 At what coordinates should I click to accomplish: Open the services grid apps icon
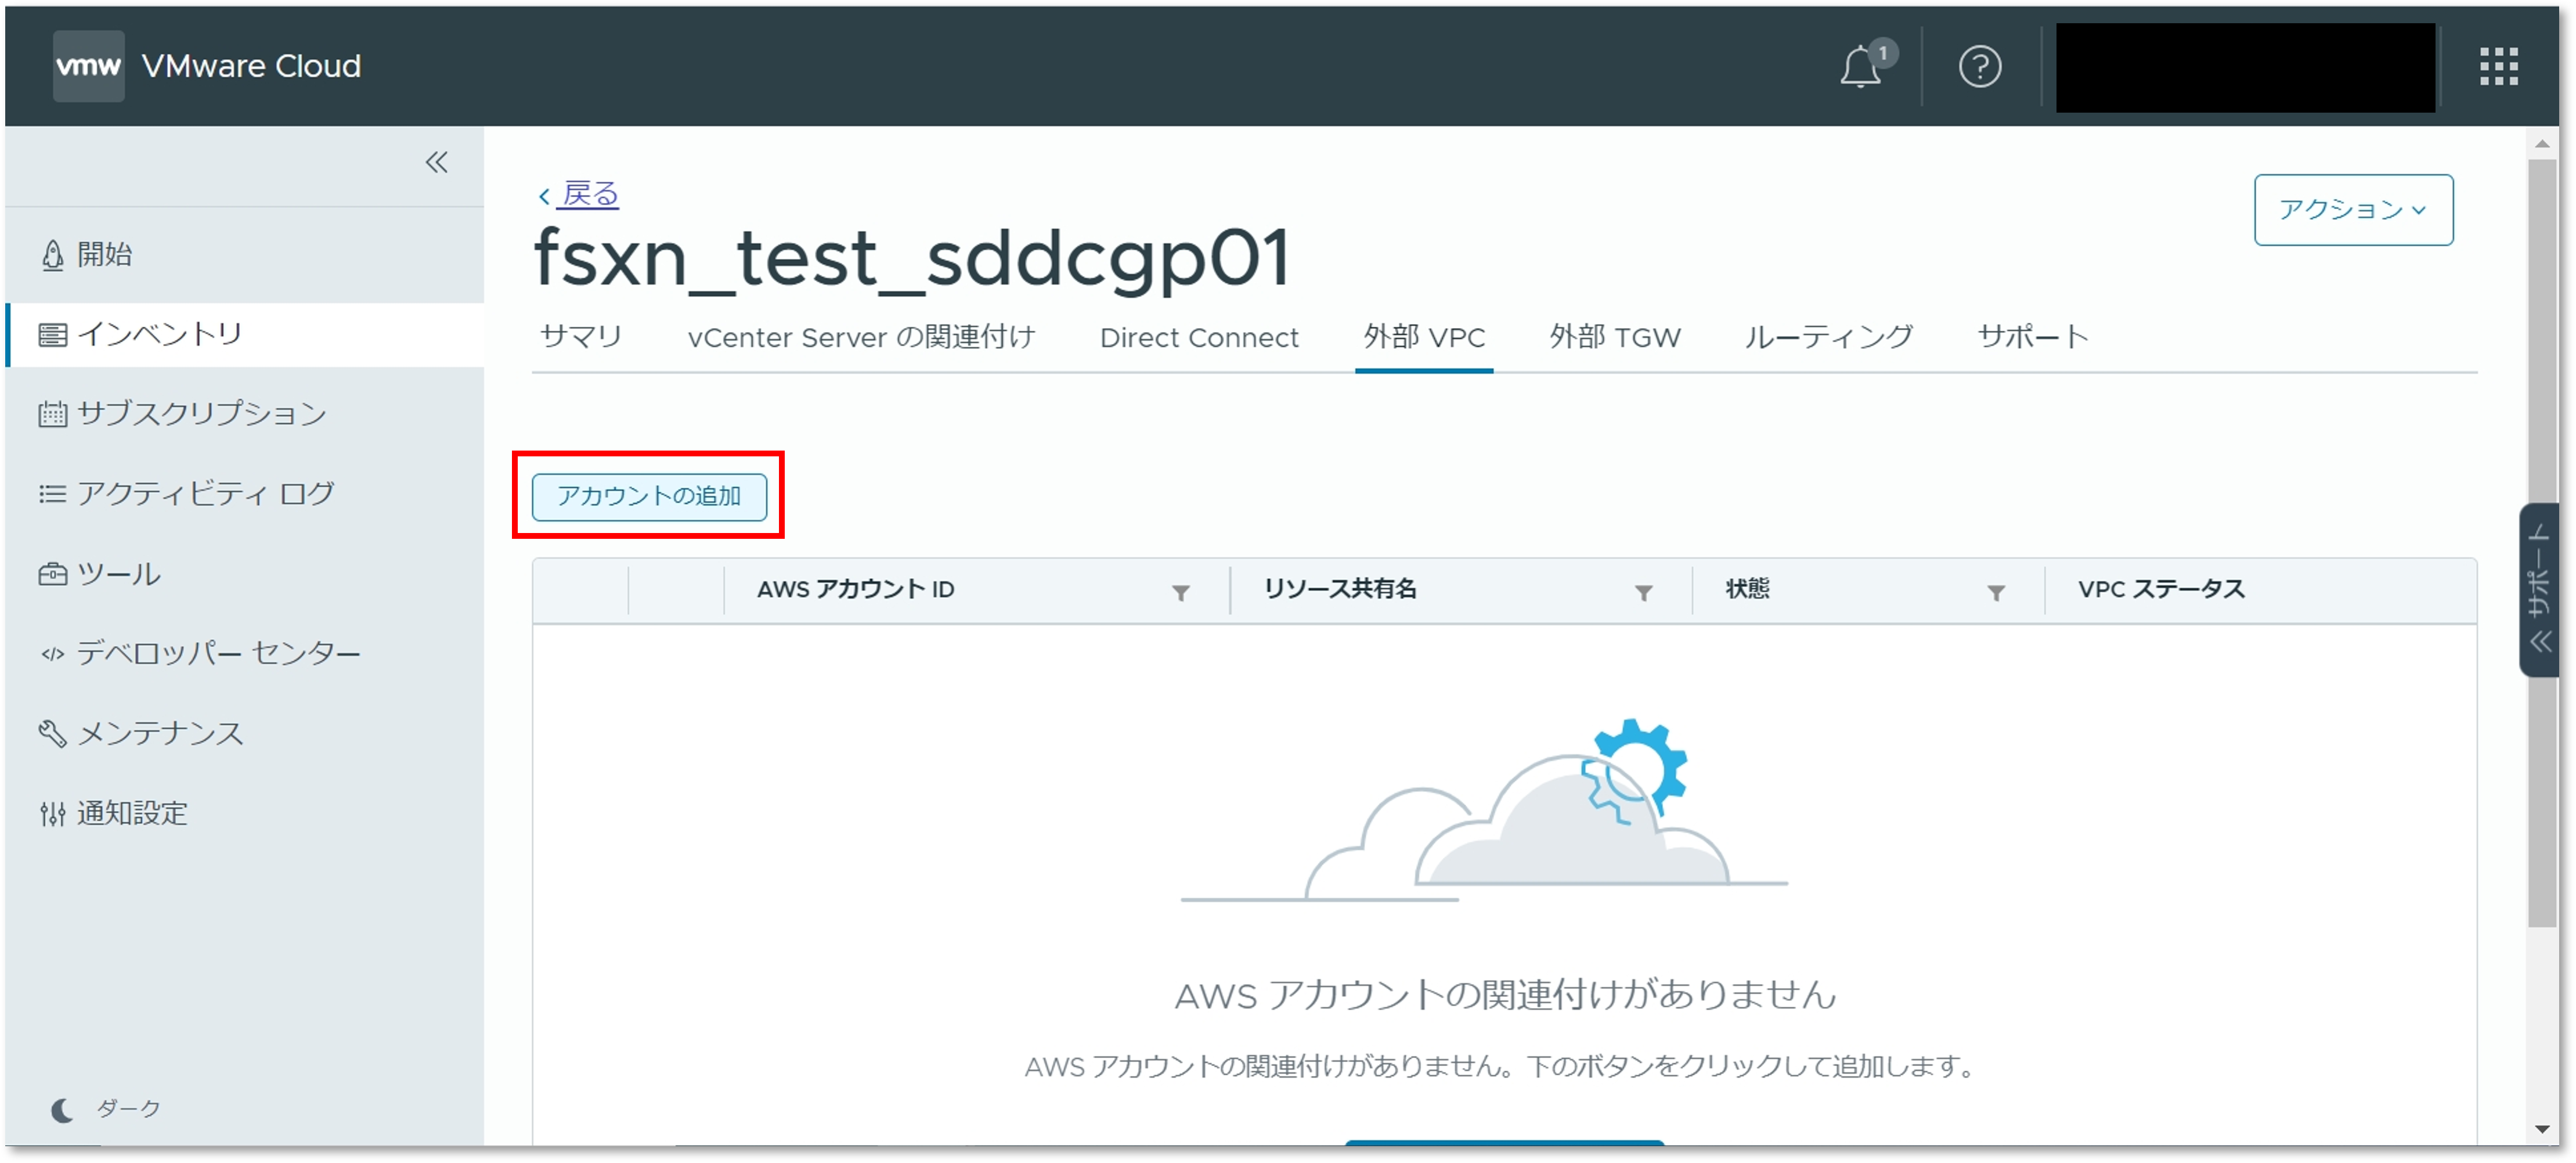tap(2498, 67)
